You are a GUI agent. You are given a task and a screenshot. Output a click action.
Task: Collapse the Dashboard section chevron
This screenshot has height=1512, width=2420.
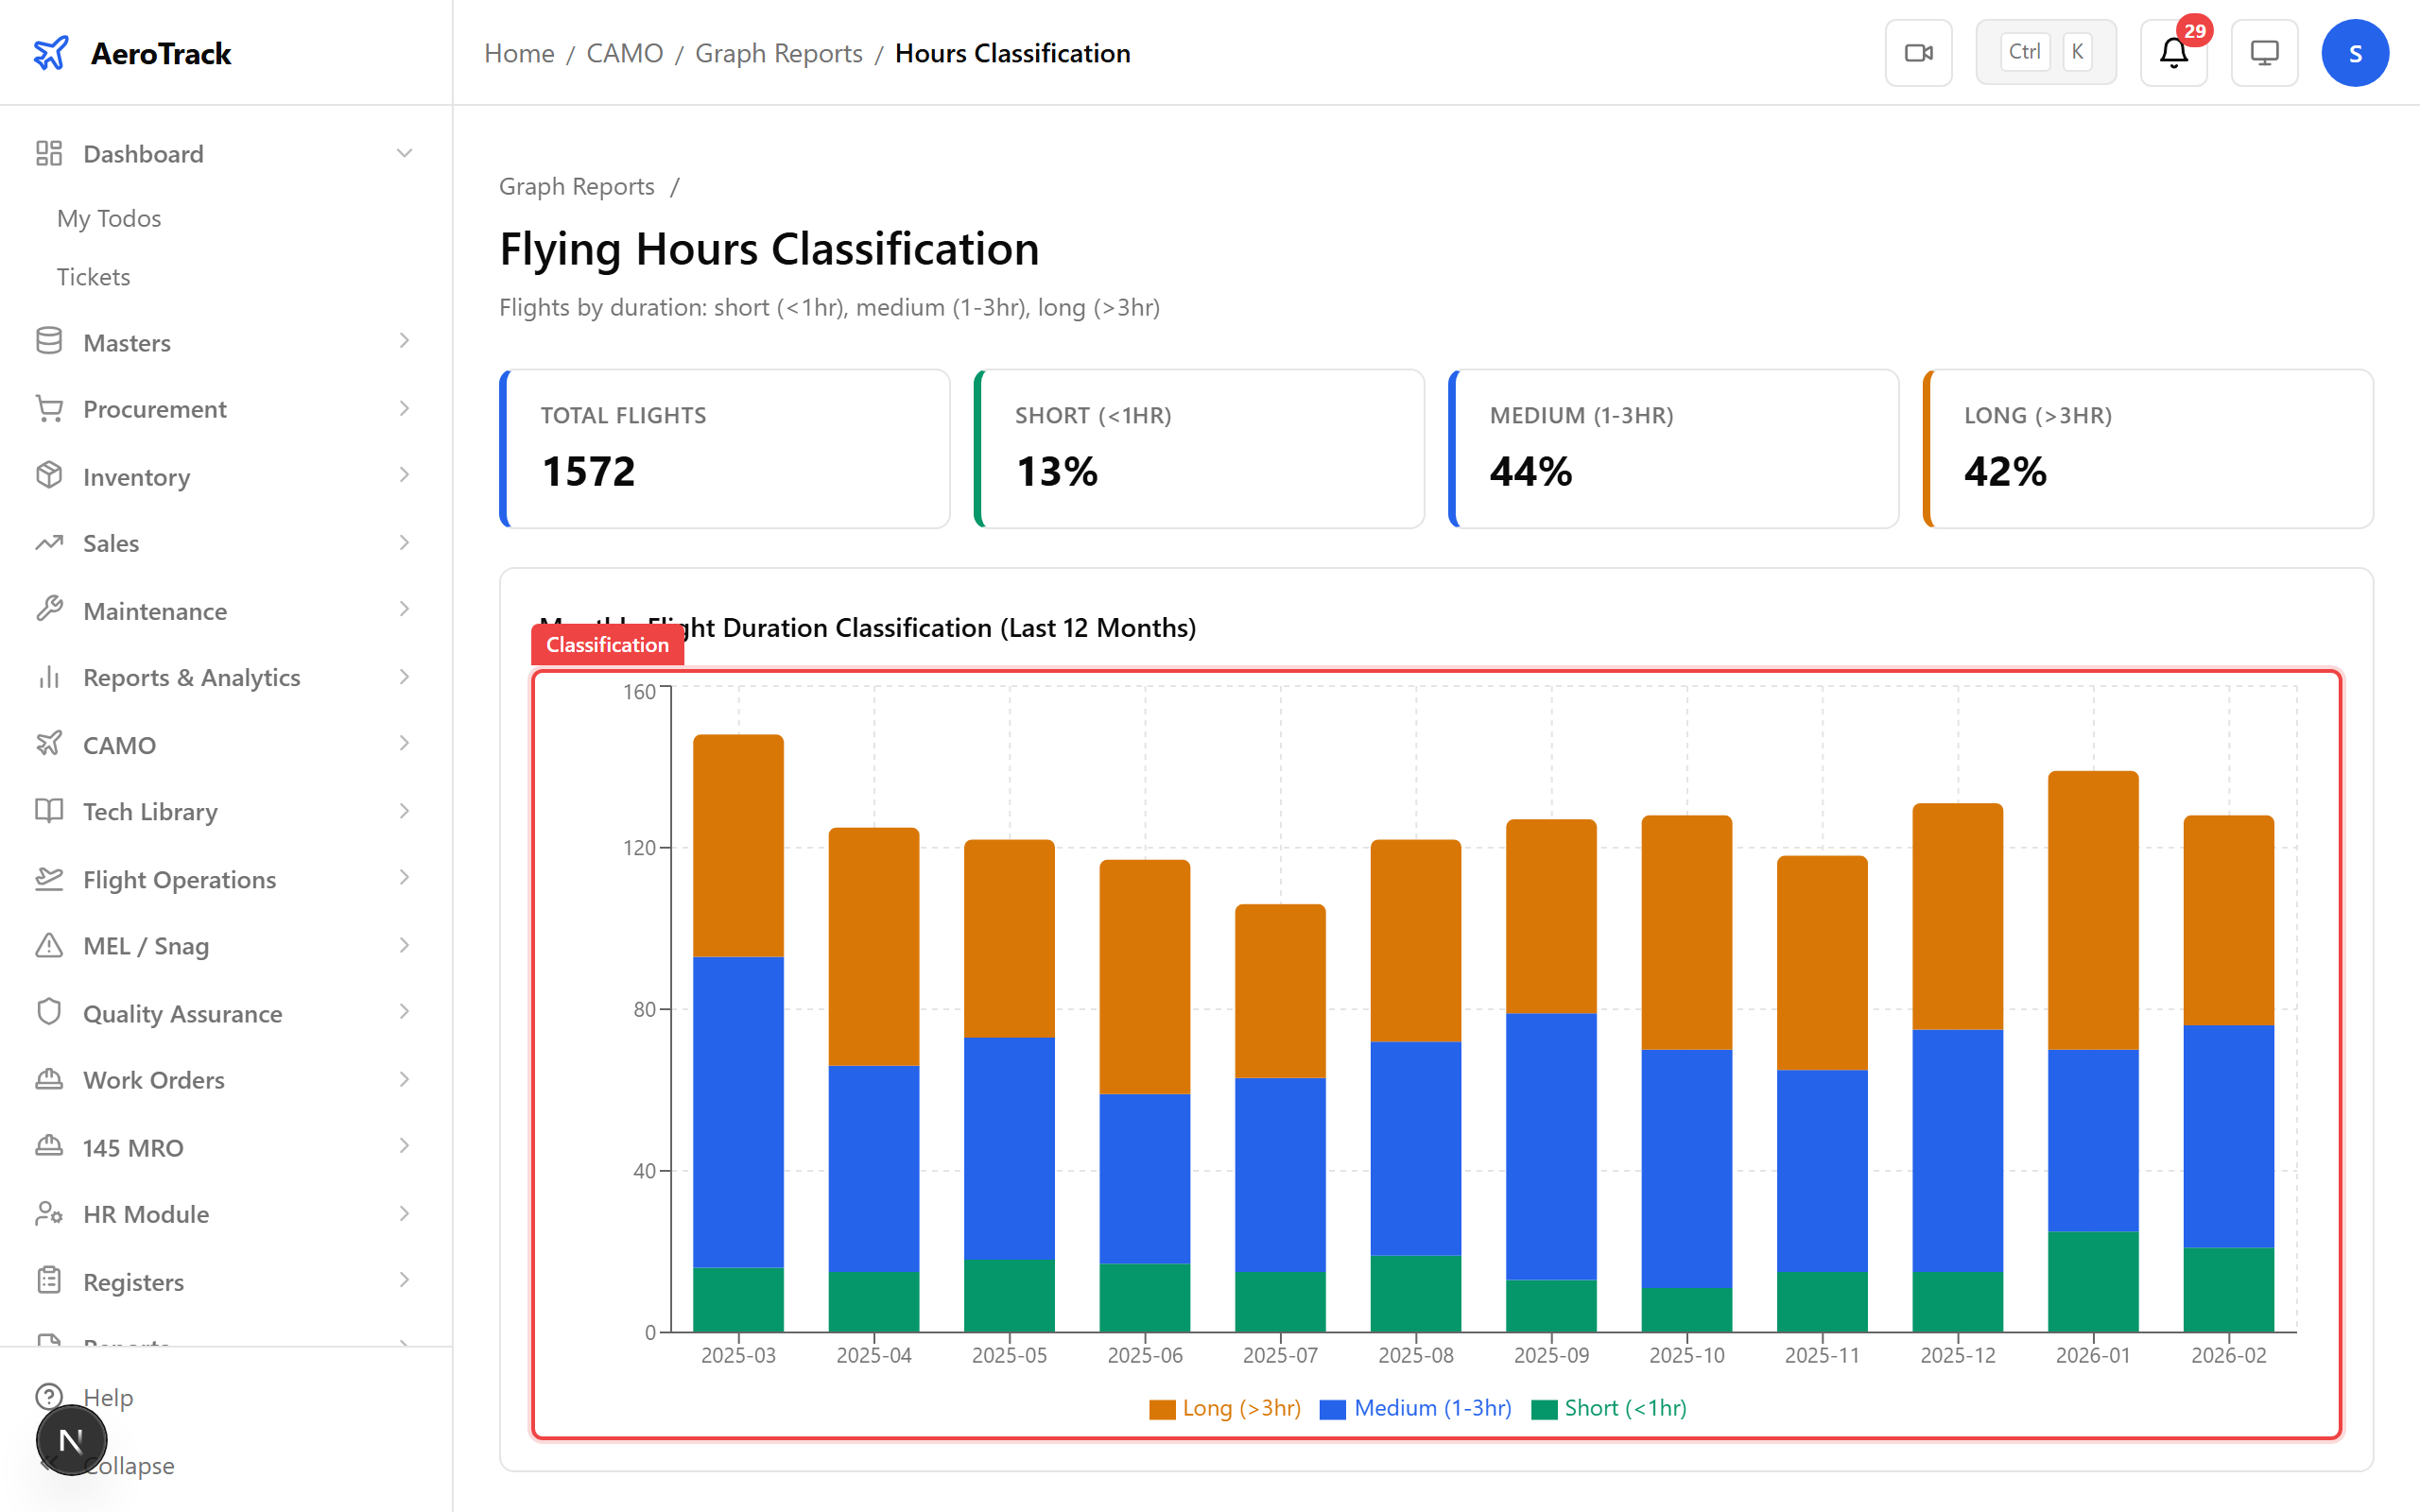click(404, 153)
